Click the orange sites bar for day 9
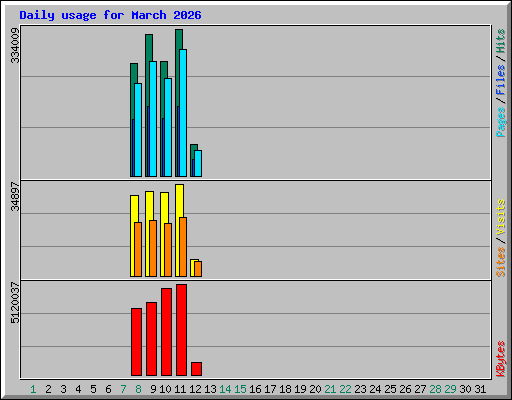The image size is (512, 400). [x=153, y=248]
